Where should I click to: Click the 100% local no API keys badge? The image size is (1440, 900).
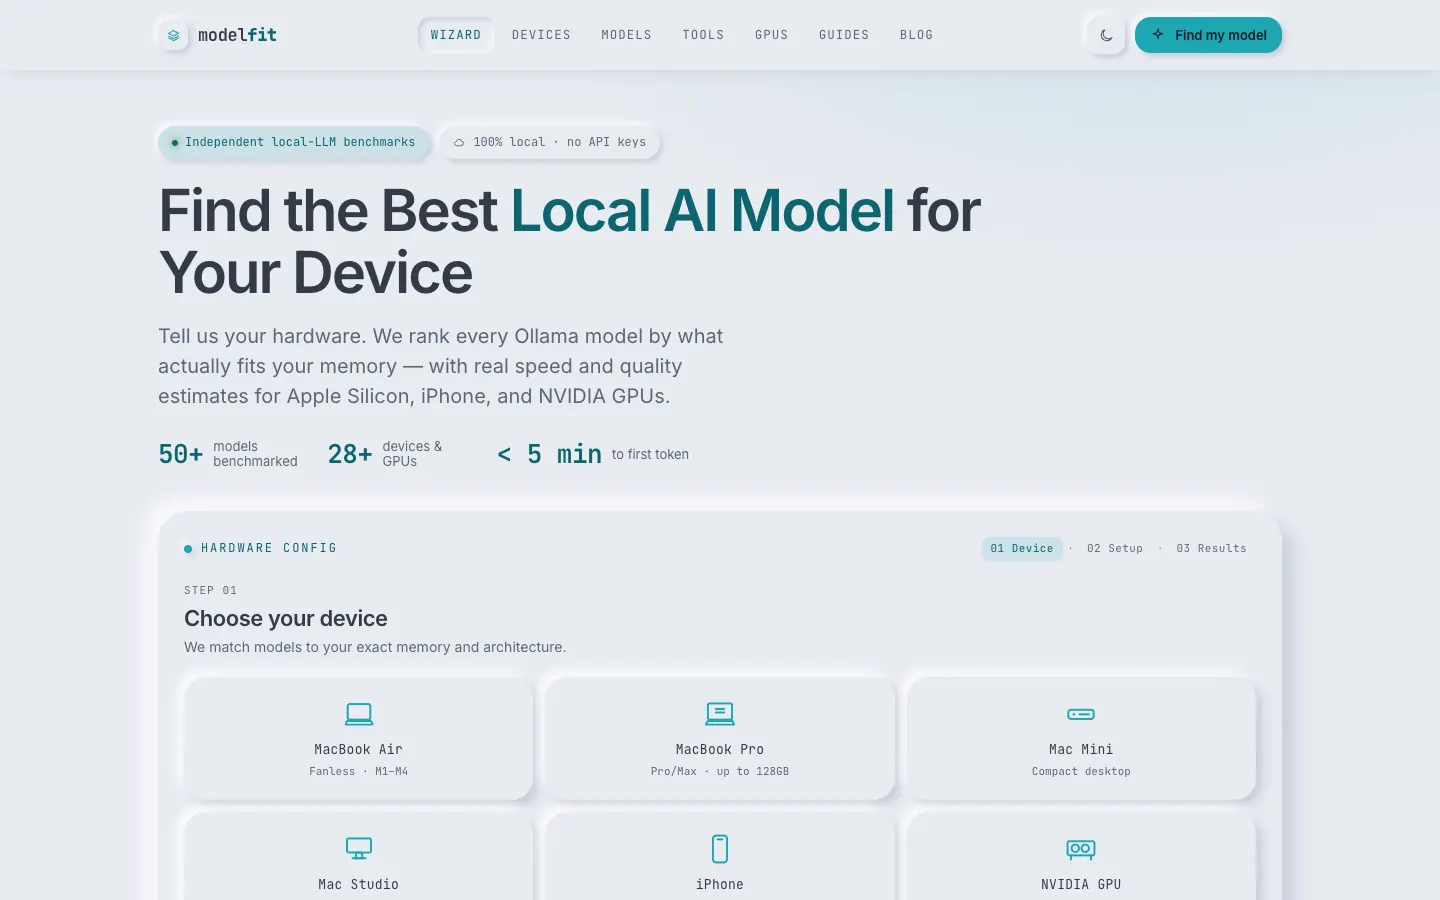[x=549, y=142]
